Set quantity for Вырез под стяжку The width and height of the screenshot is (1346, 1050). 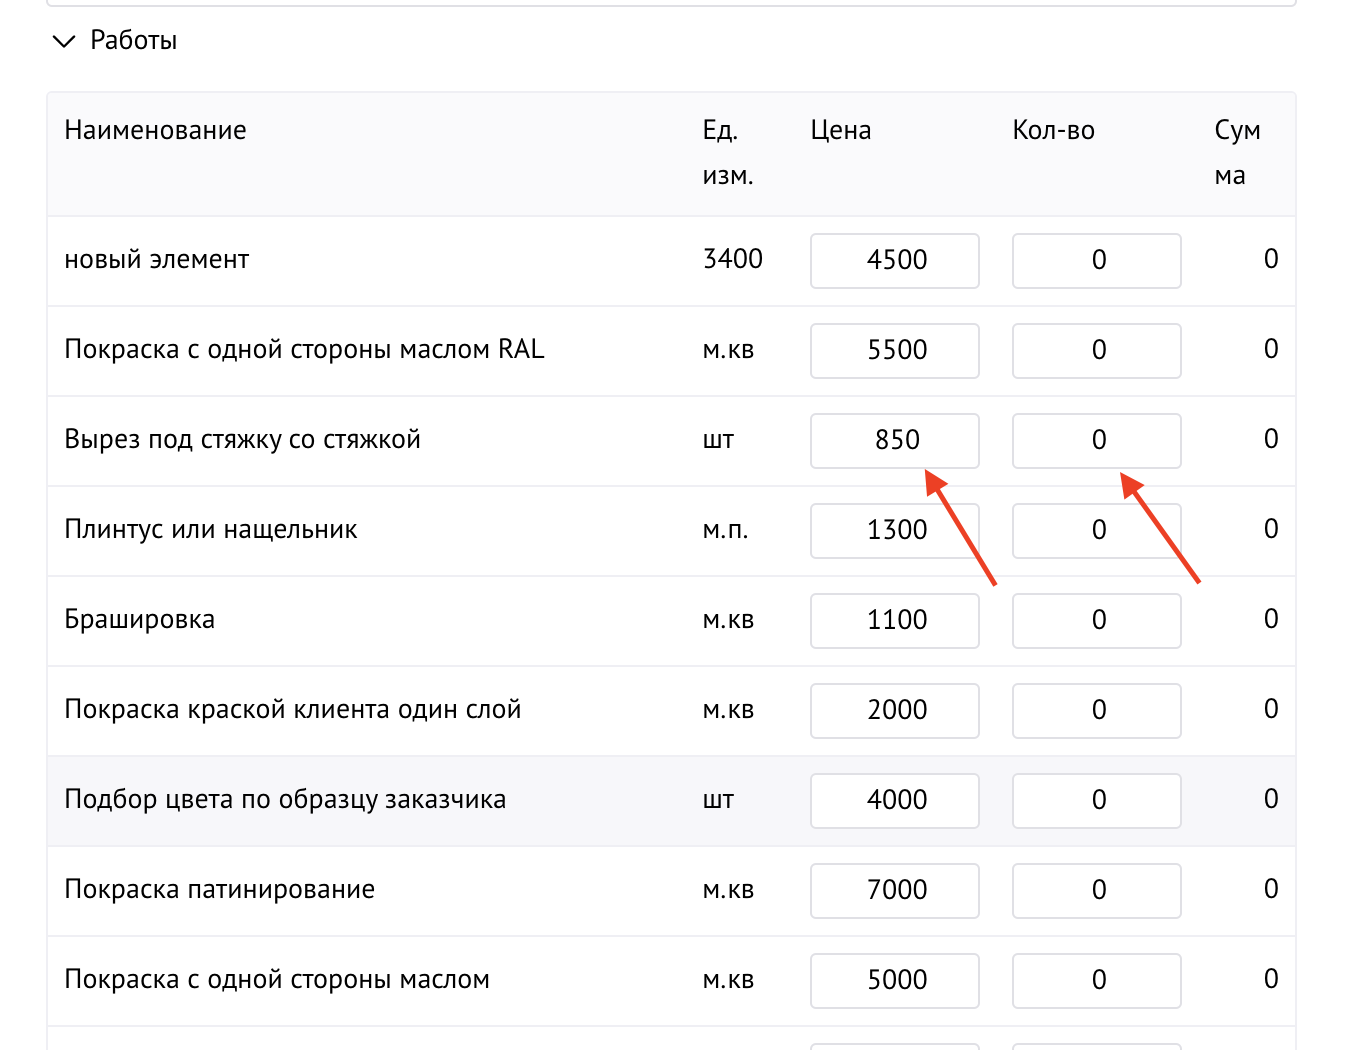pyautogui.click(x=1096, y=440)
